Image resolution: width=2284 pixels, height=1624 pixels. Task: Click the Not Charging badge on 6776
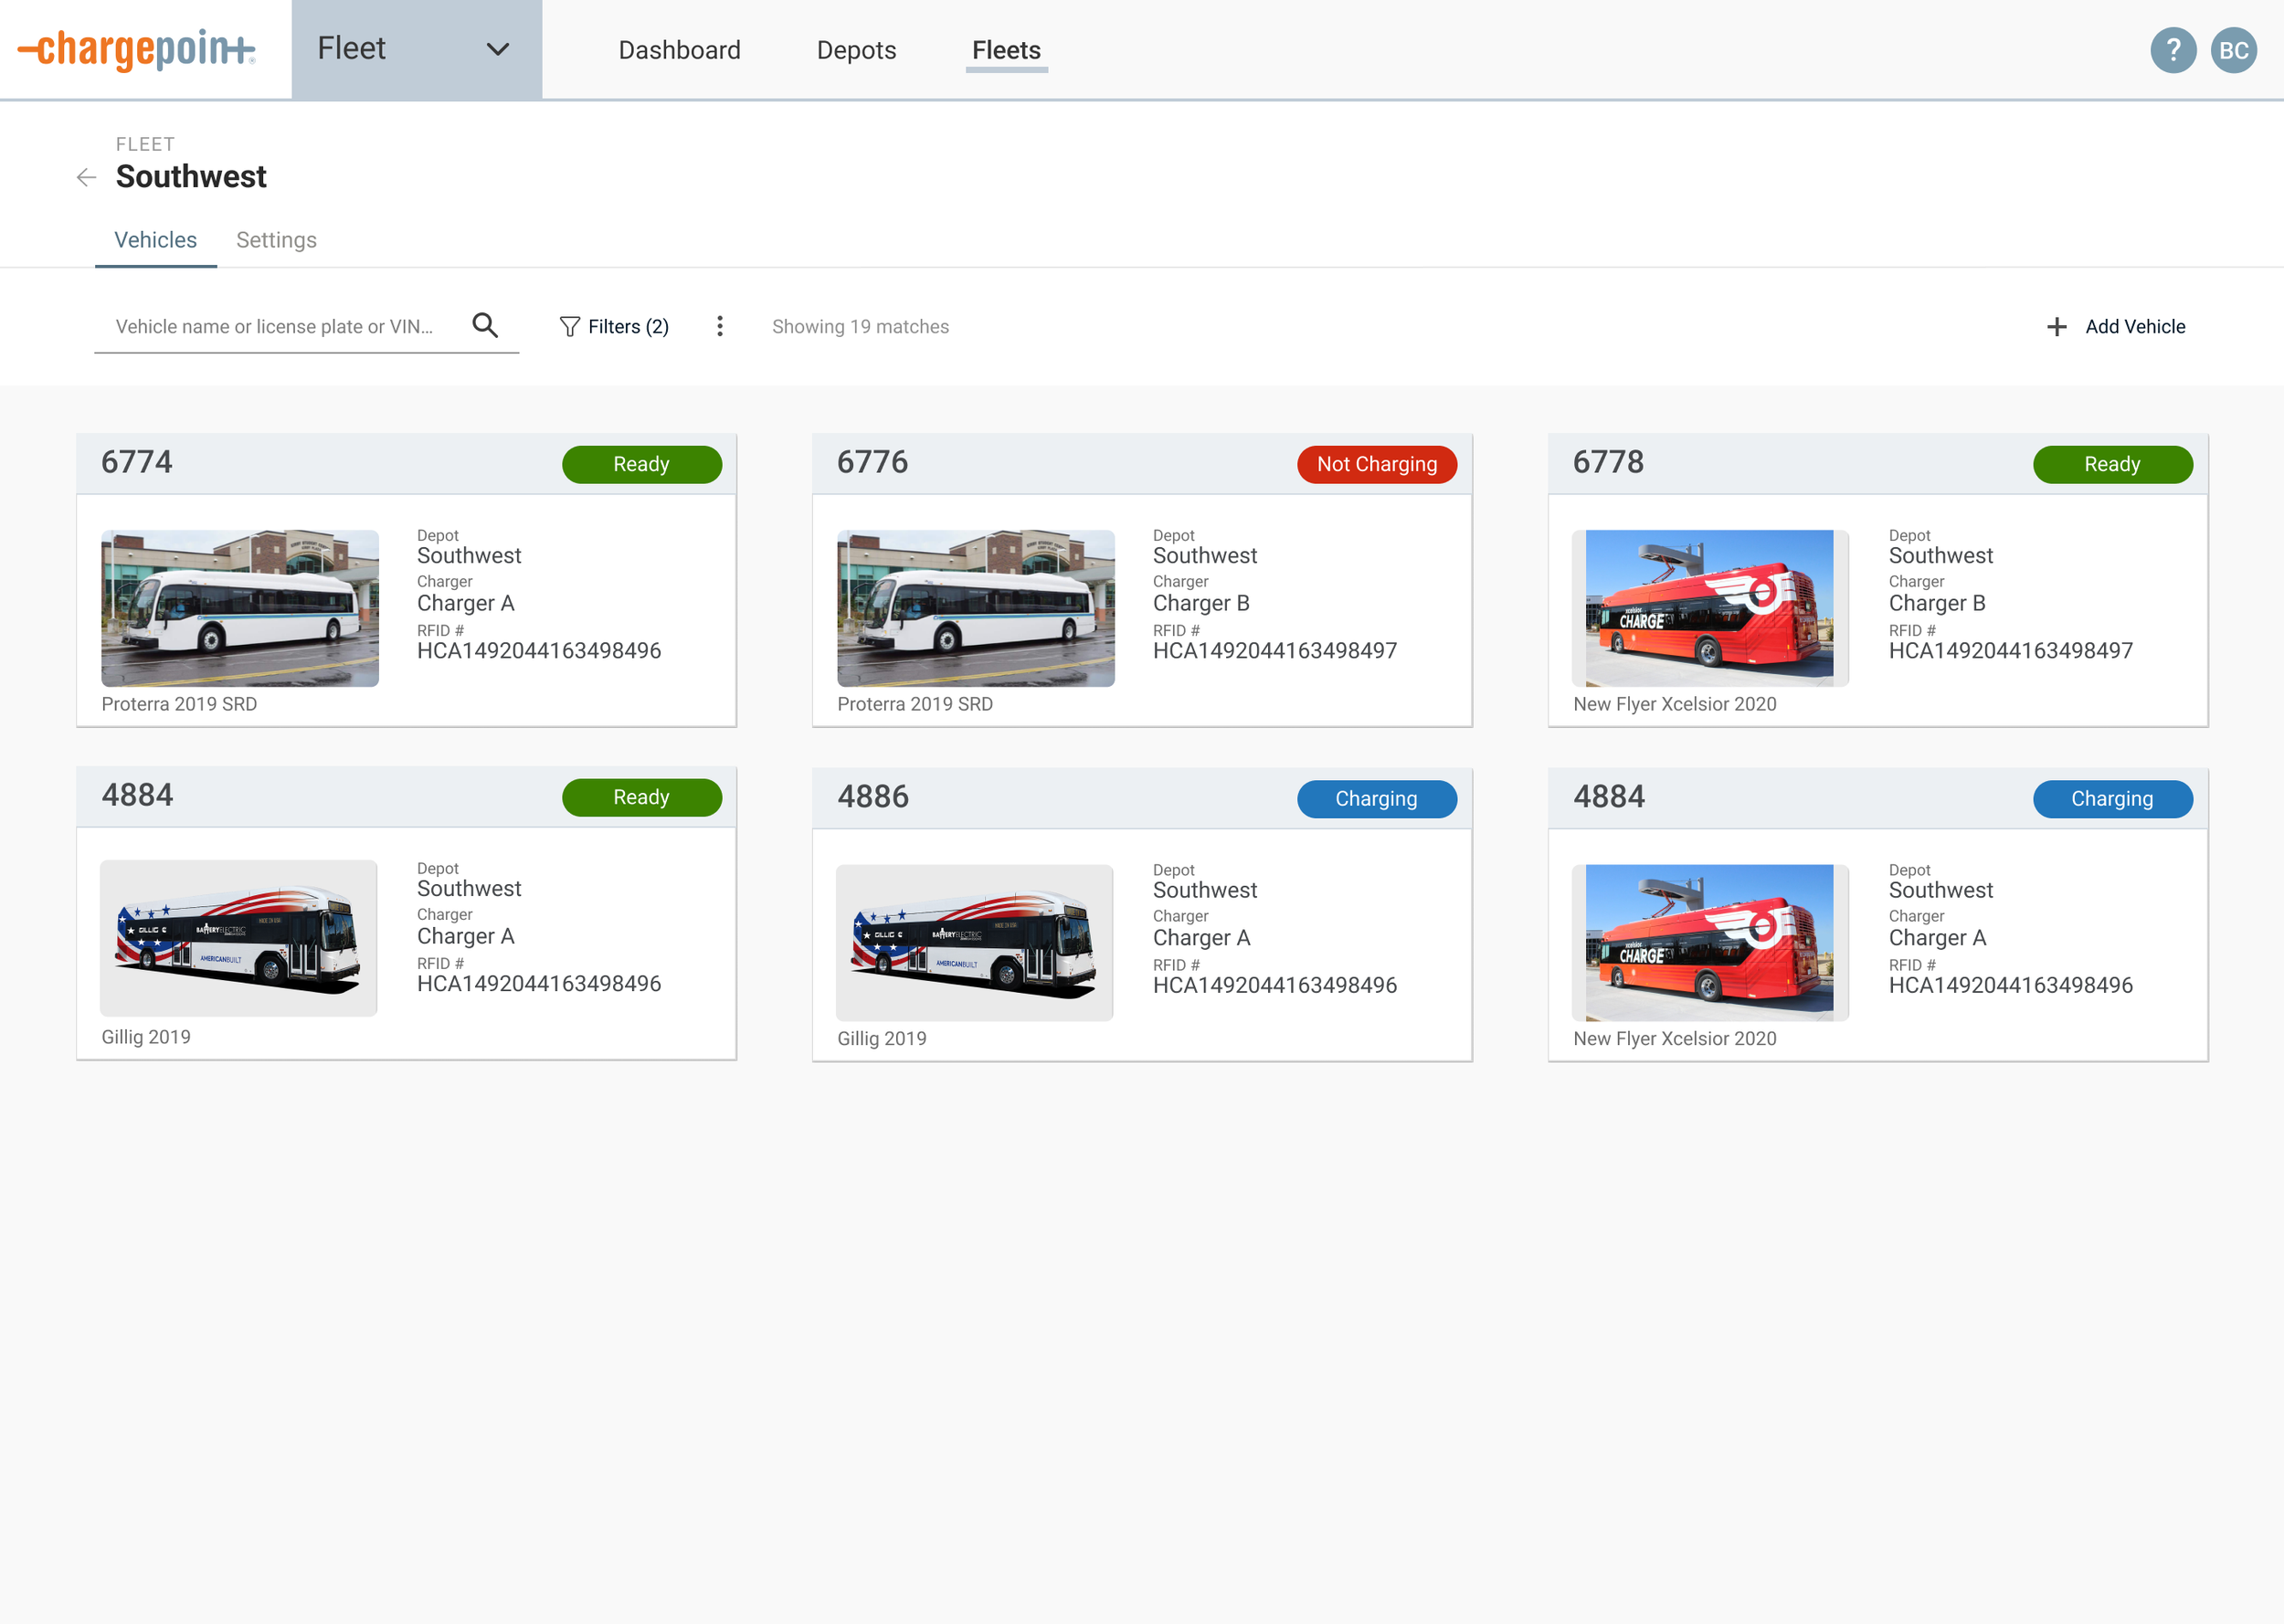click(x=1376, y=464)
